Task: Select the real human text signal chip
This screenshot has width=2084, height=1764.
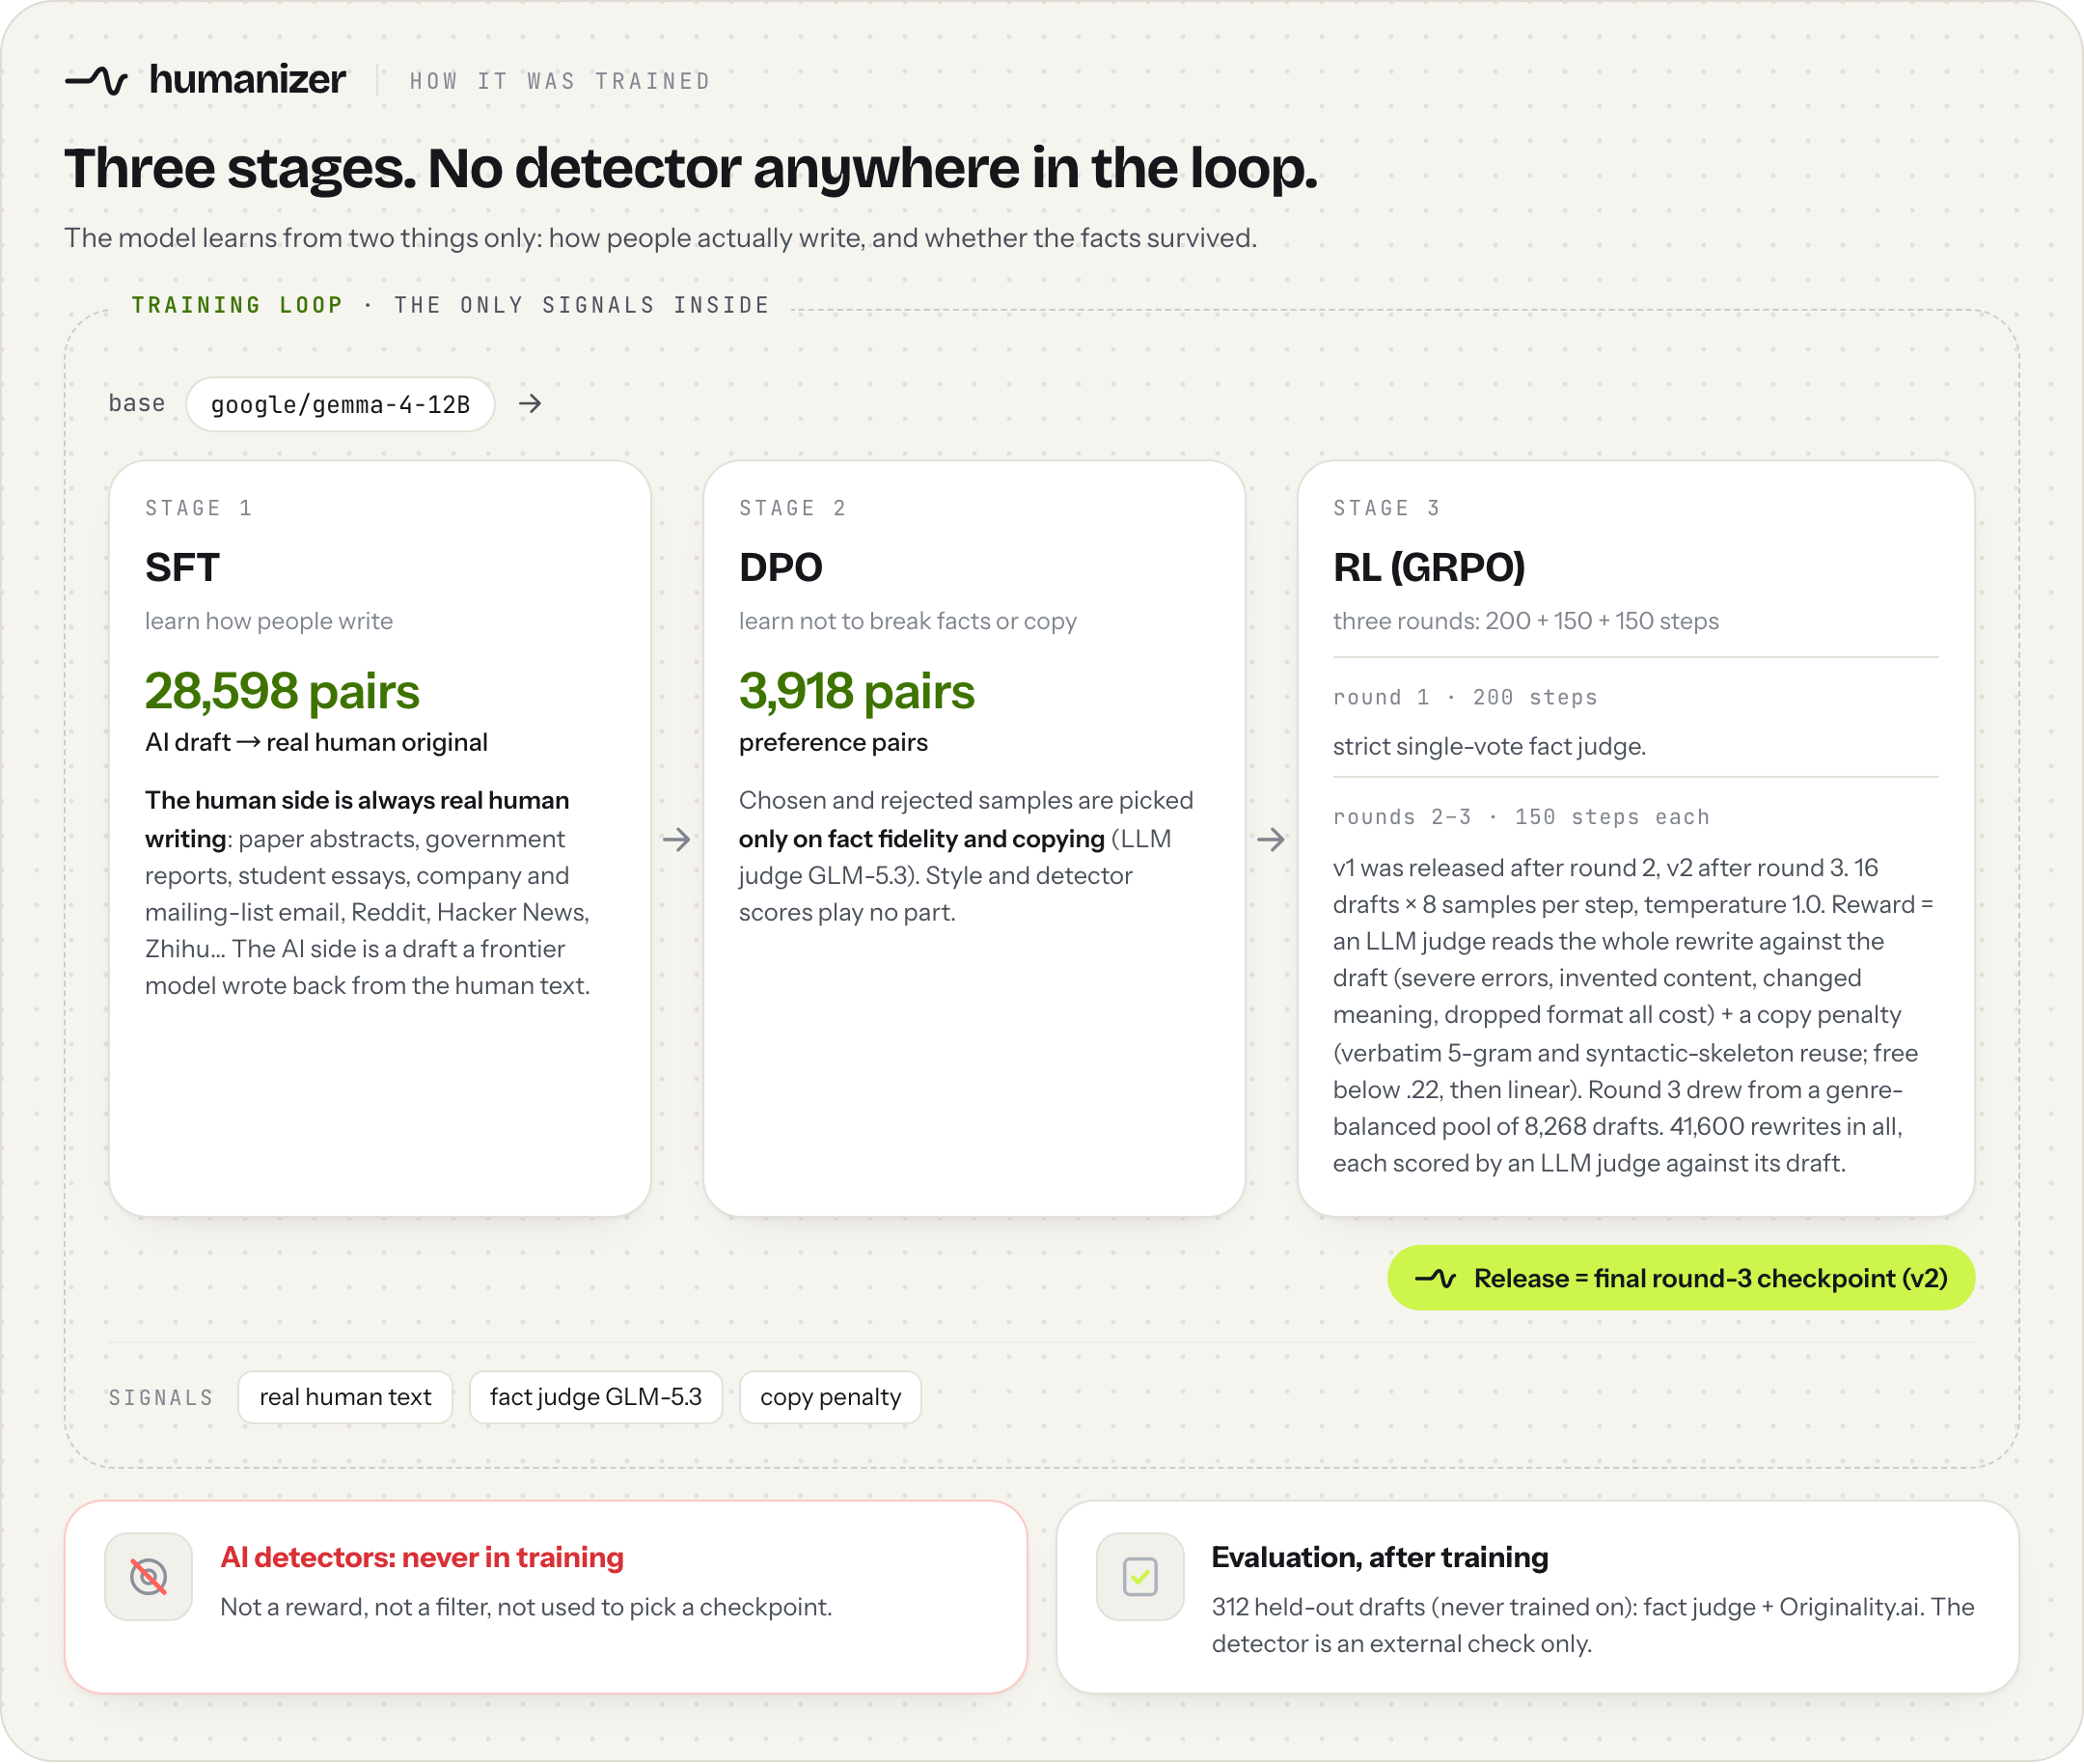Action: (345, 1397)
